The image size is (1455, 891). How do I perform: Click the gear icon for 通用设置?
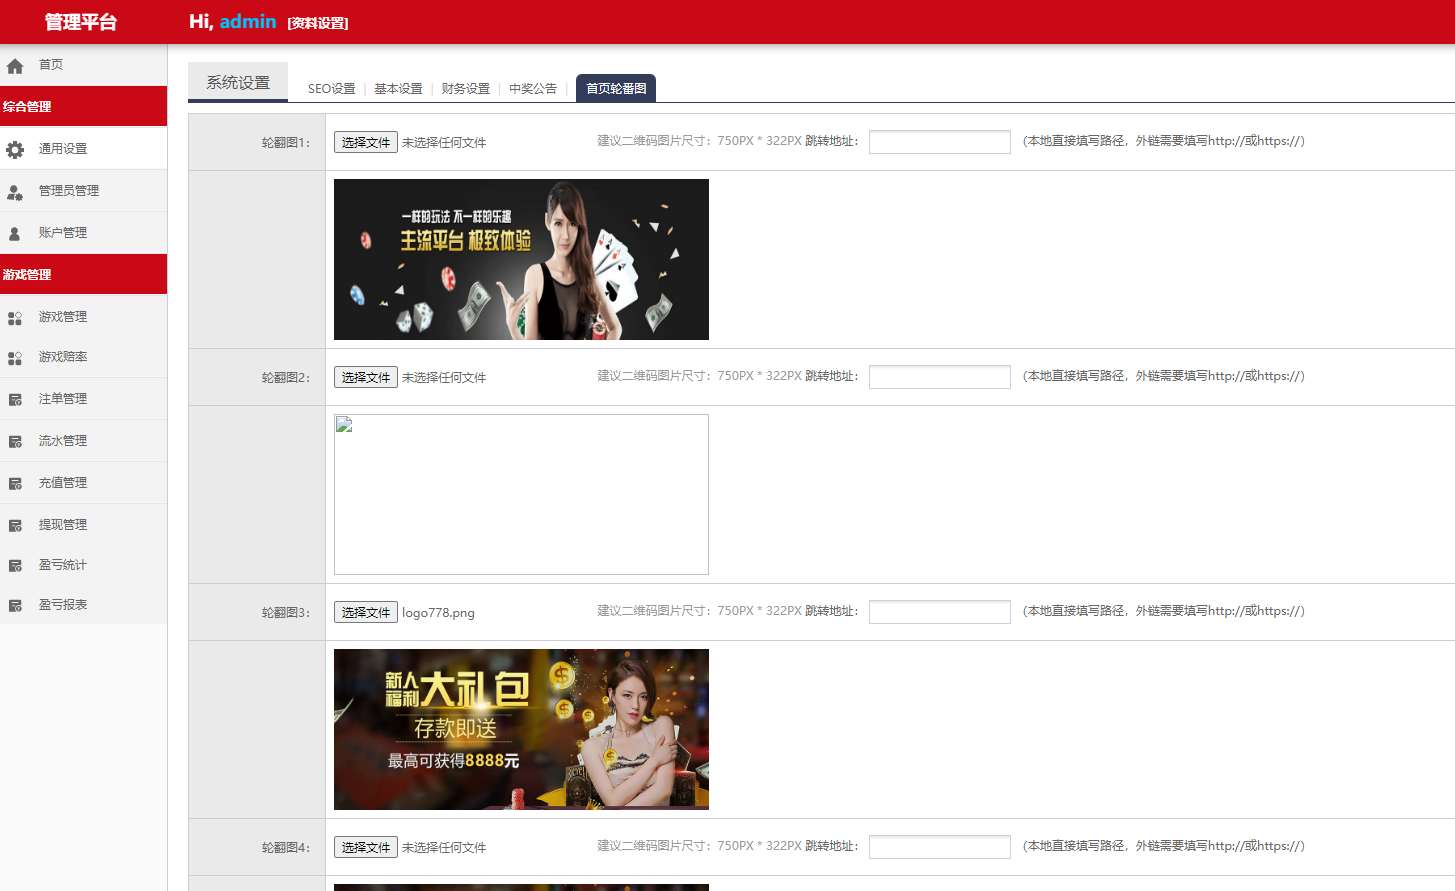15,150
